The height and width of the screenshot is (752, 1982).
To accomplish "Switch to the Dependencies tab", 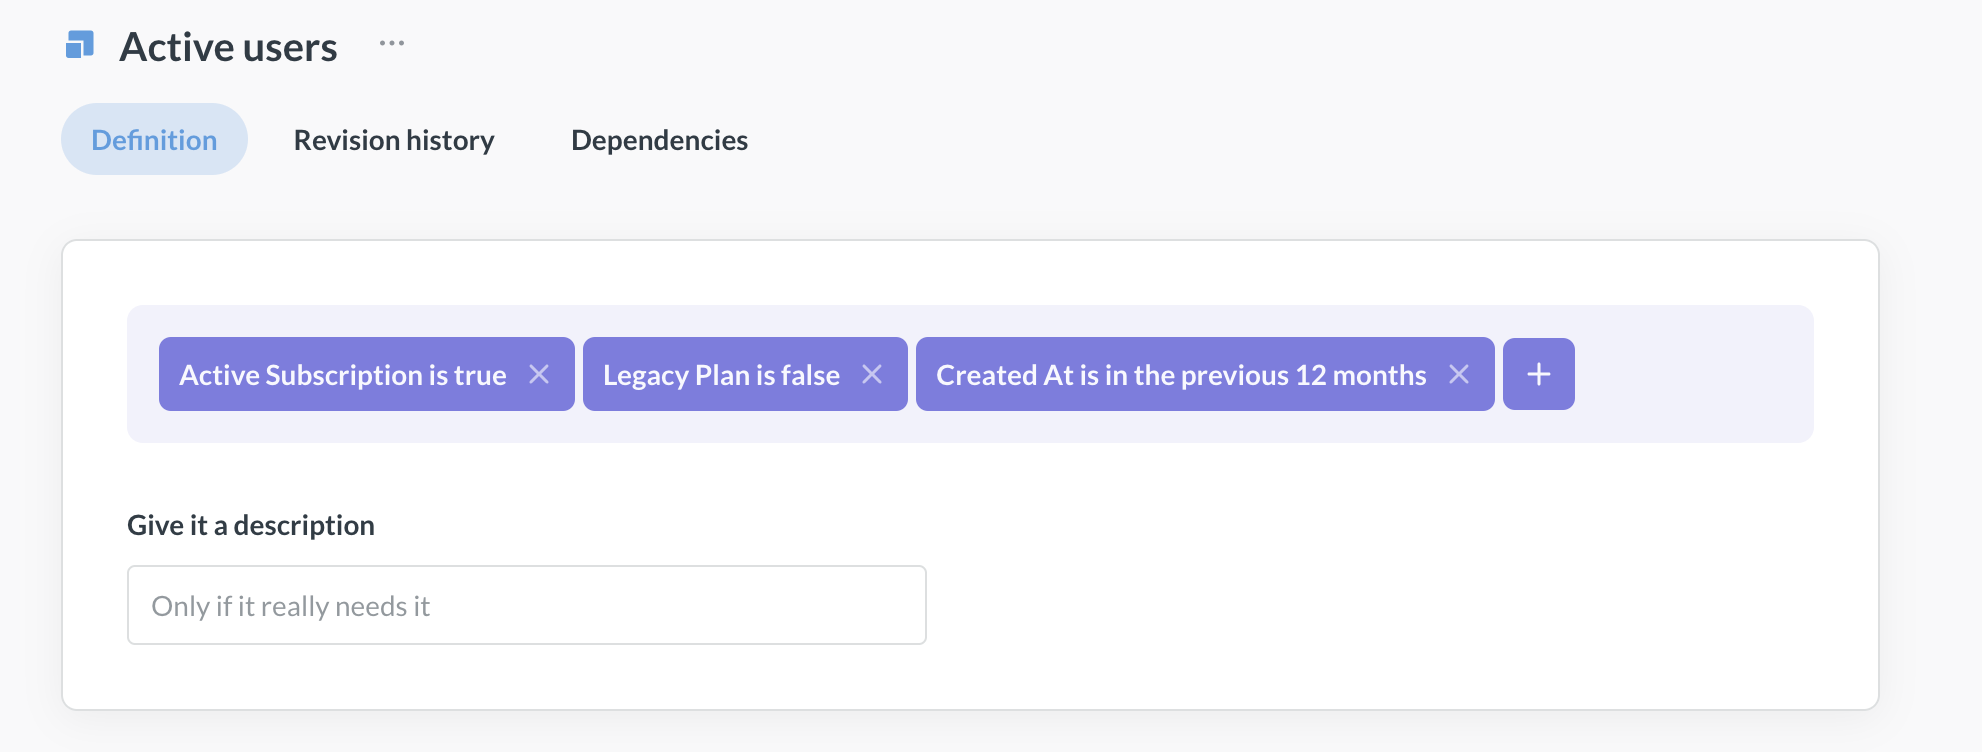I will [658, 140].
